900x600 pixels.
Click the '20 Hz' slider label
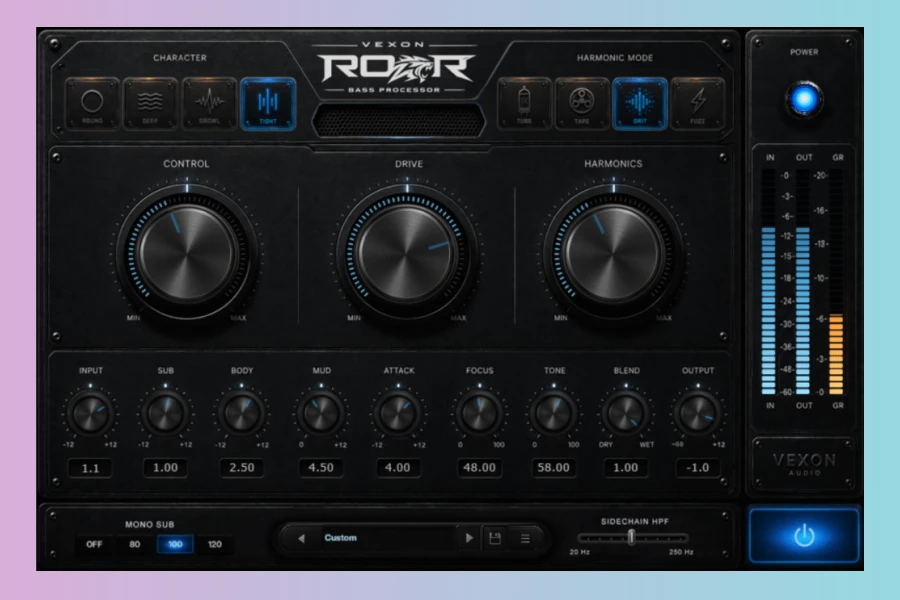click(x=580, y=552)
